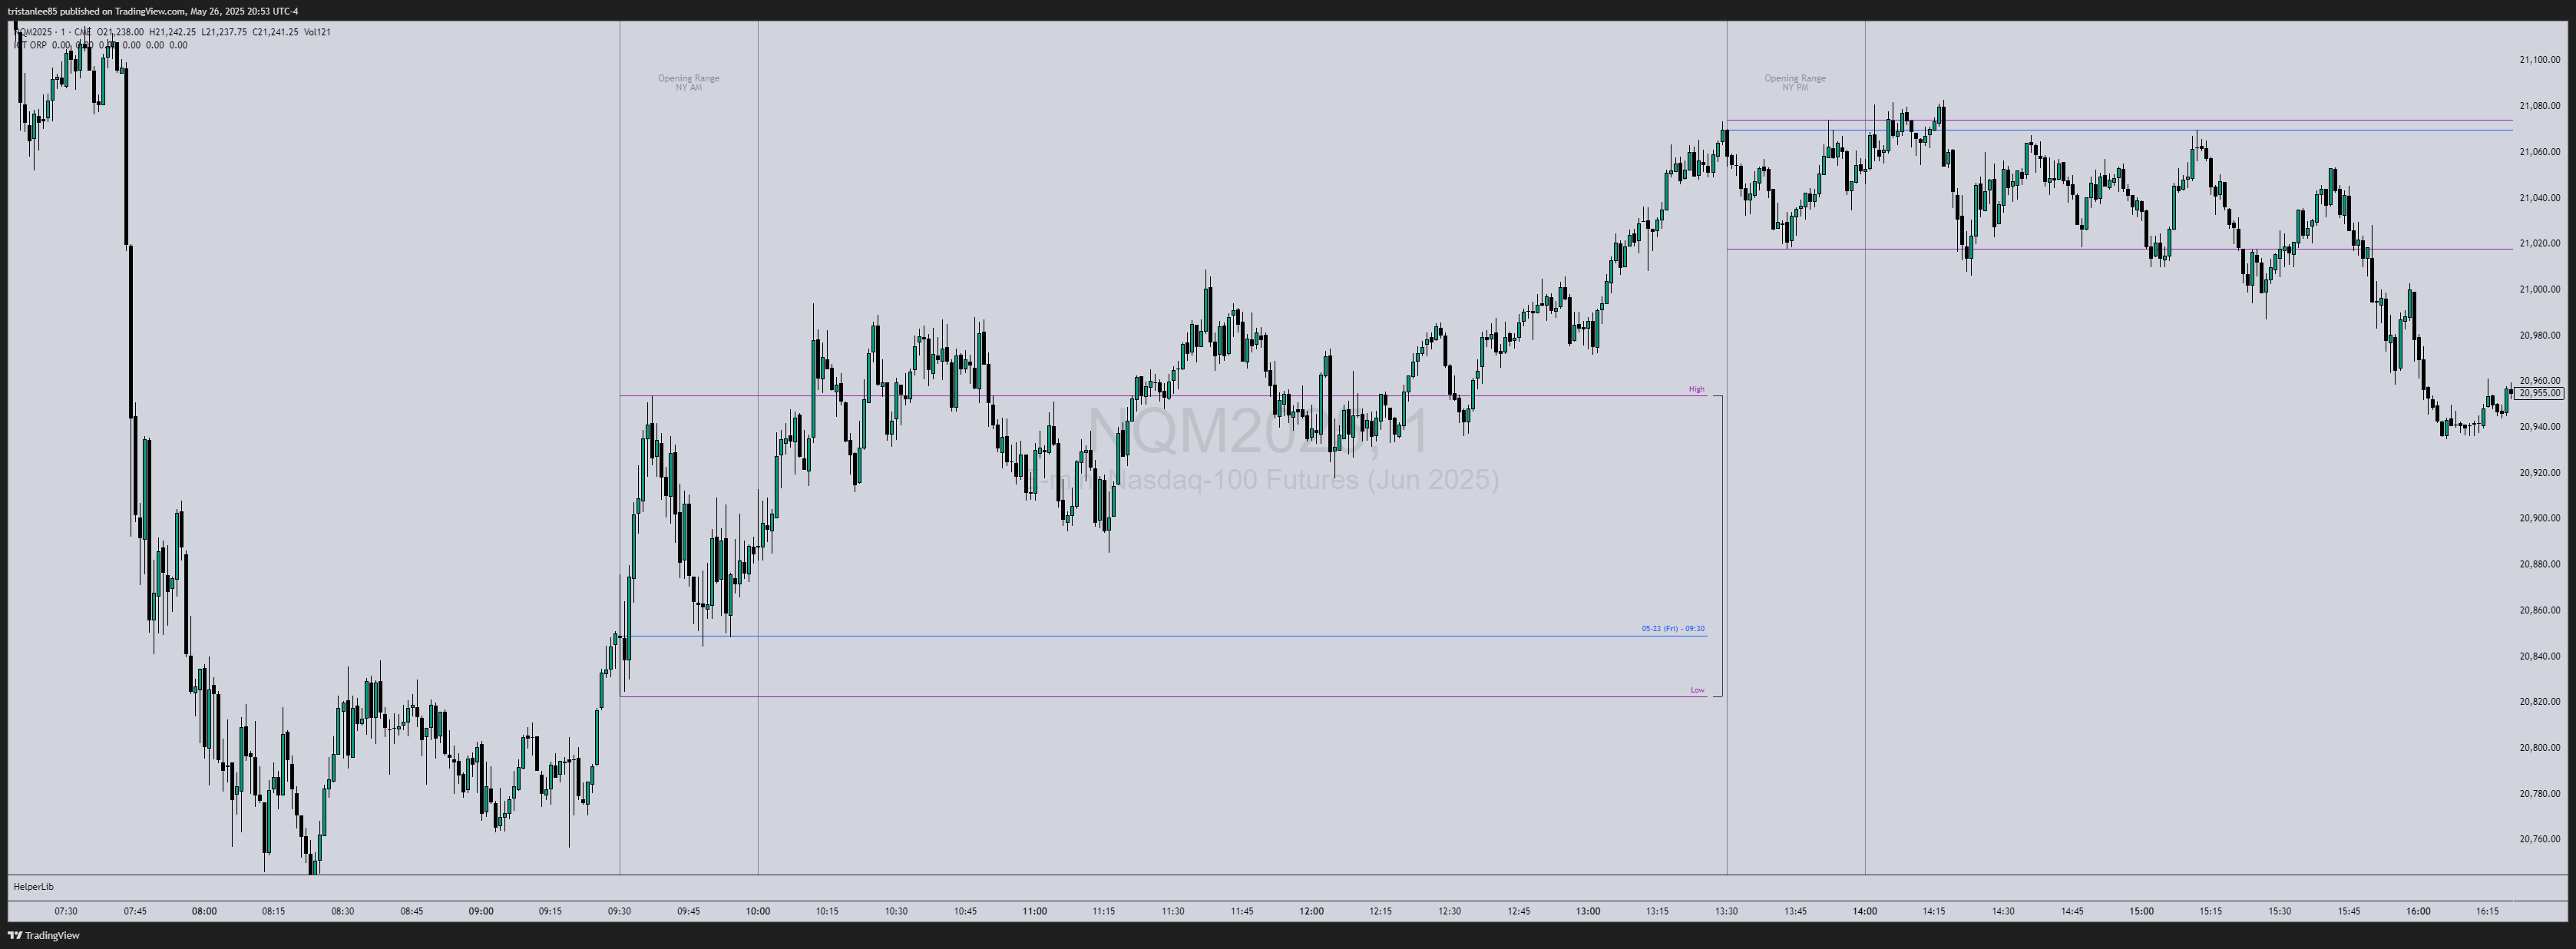Click the 20,760.00 price axis label
2576x949 pixels.
[2539, 840]
